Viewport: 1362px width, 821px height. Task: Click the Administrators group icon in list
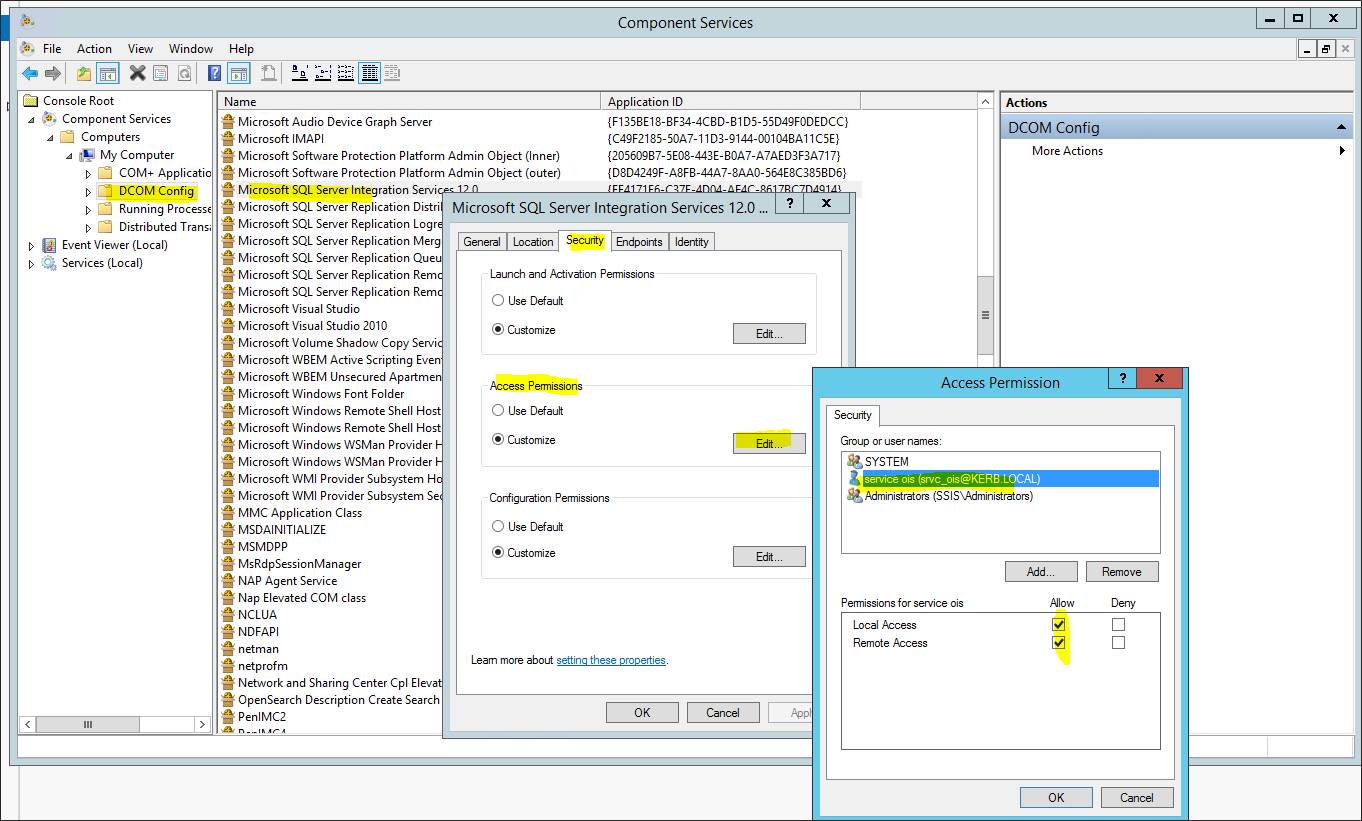(854, 495)
